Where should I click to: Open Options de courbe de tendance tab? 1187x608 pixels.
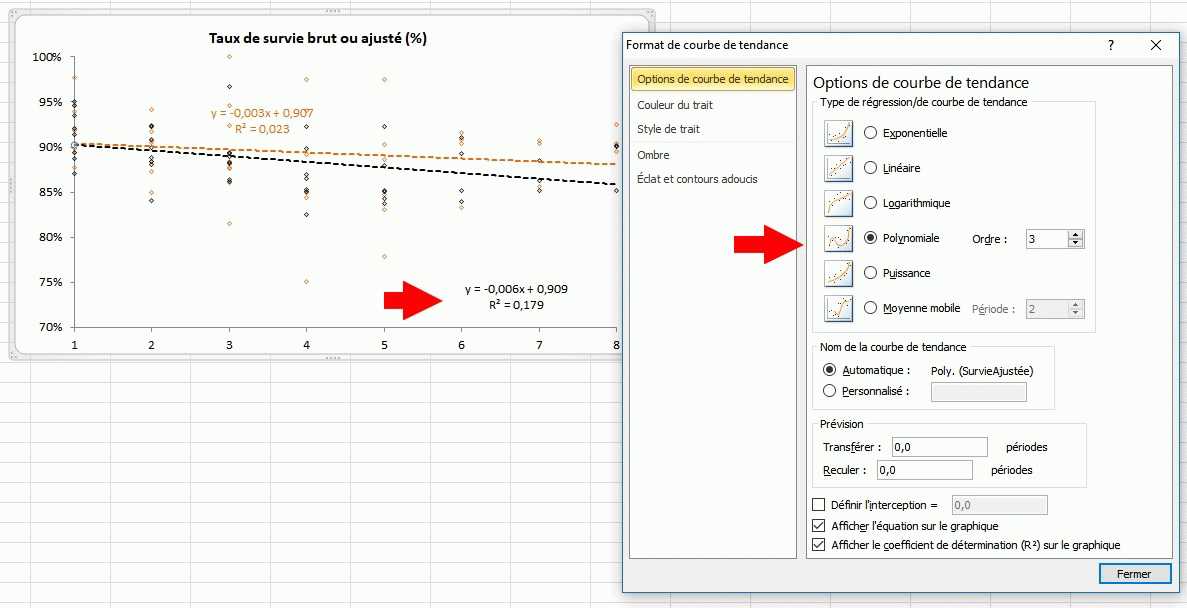coord(712,79)
